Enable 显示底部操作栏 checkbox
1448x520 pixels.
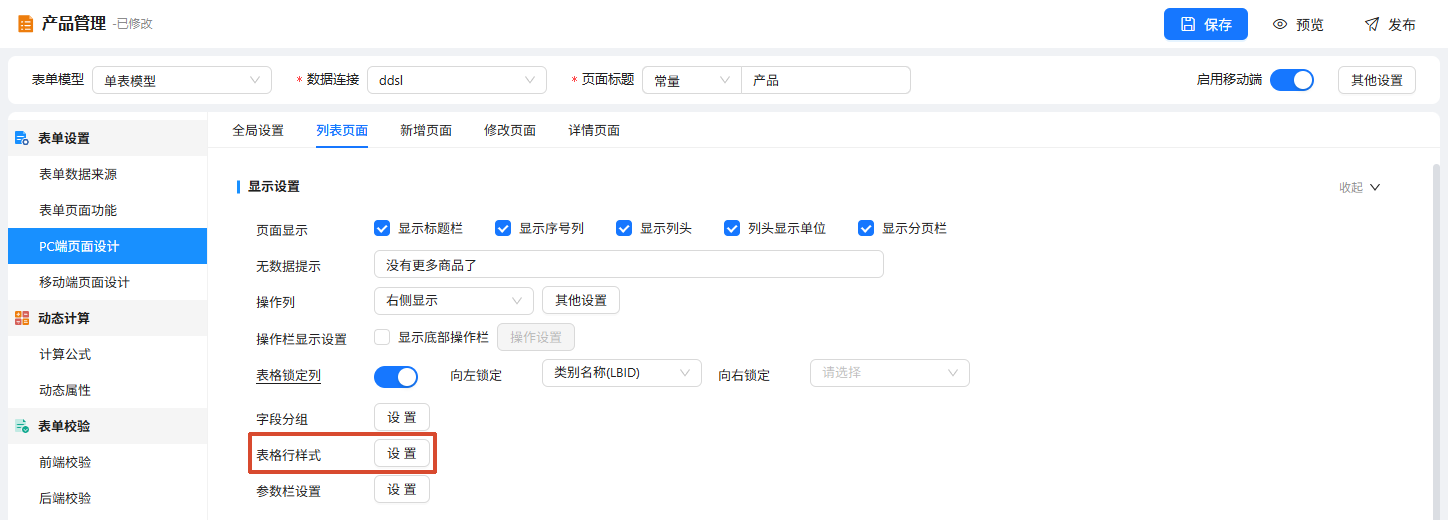click(x=382, y=337)
